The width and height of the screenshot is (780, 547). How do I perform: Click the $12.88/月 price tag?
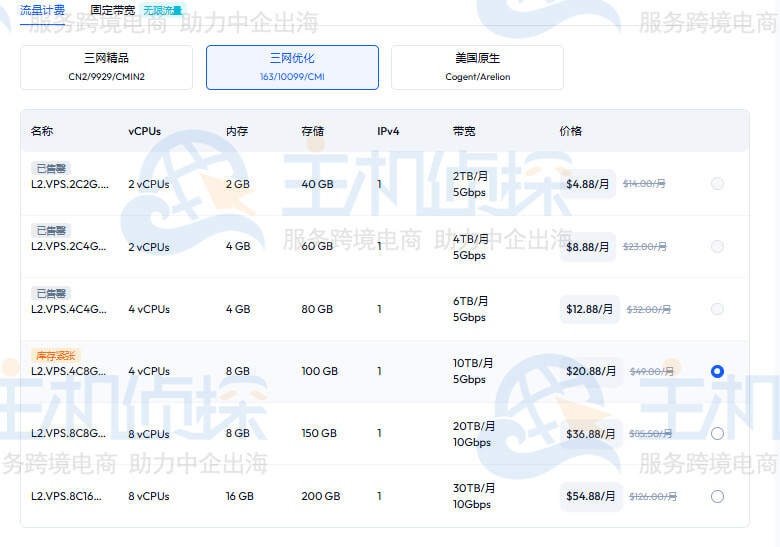tap(589, 309)
